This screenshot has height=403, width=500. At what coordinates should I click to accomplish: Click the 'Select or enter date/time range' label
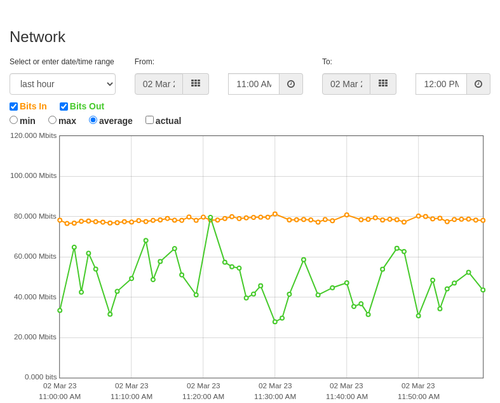(62, 62)
